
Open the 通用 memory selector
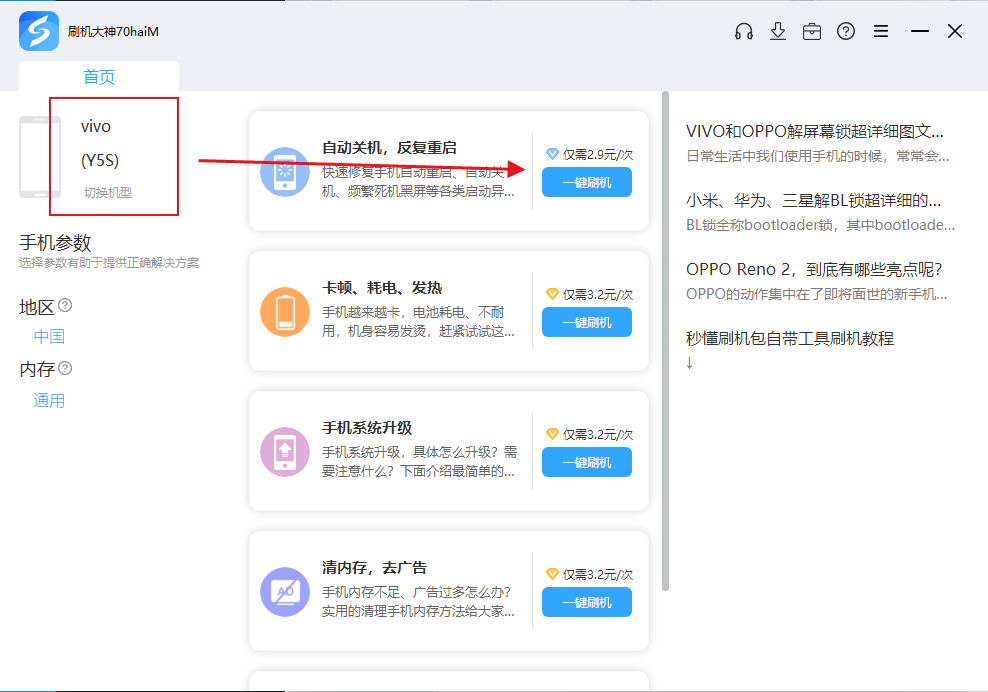pyautogui.click(x=49, y=401)
